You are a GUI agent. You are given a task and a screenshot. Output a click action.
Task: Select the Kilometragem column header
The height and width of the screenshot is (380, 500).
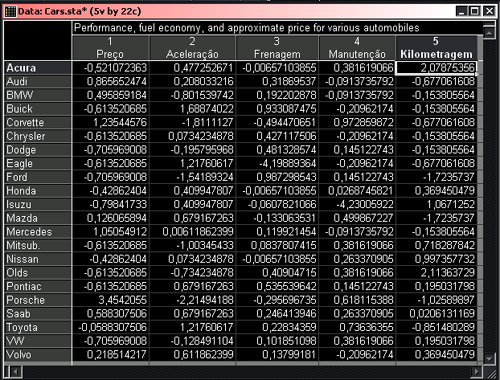click(436, 48)
